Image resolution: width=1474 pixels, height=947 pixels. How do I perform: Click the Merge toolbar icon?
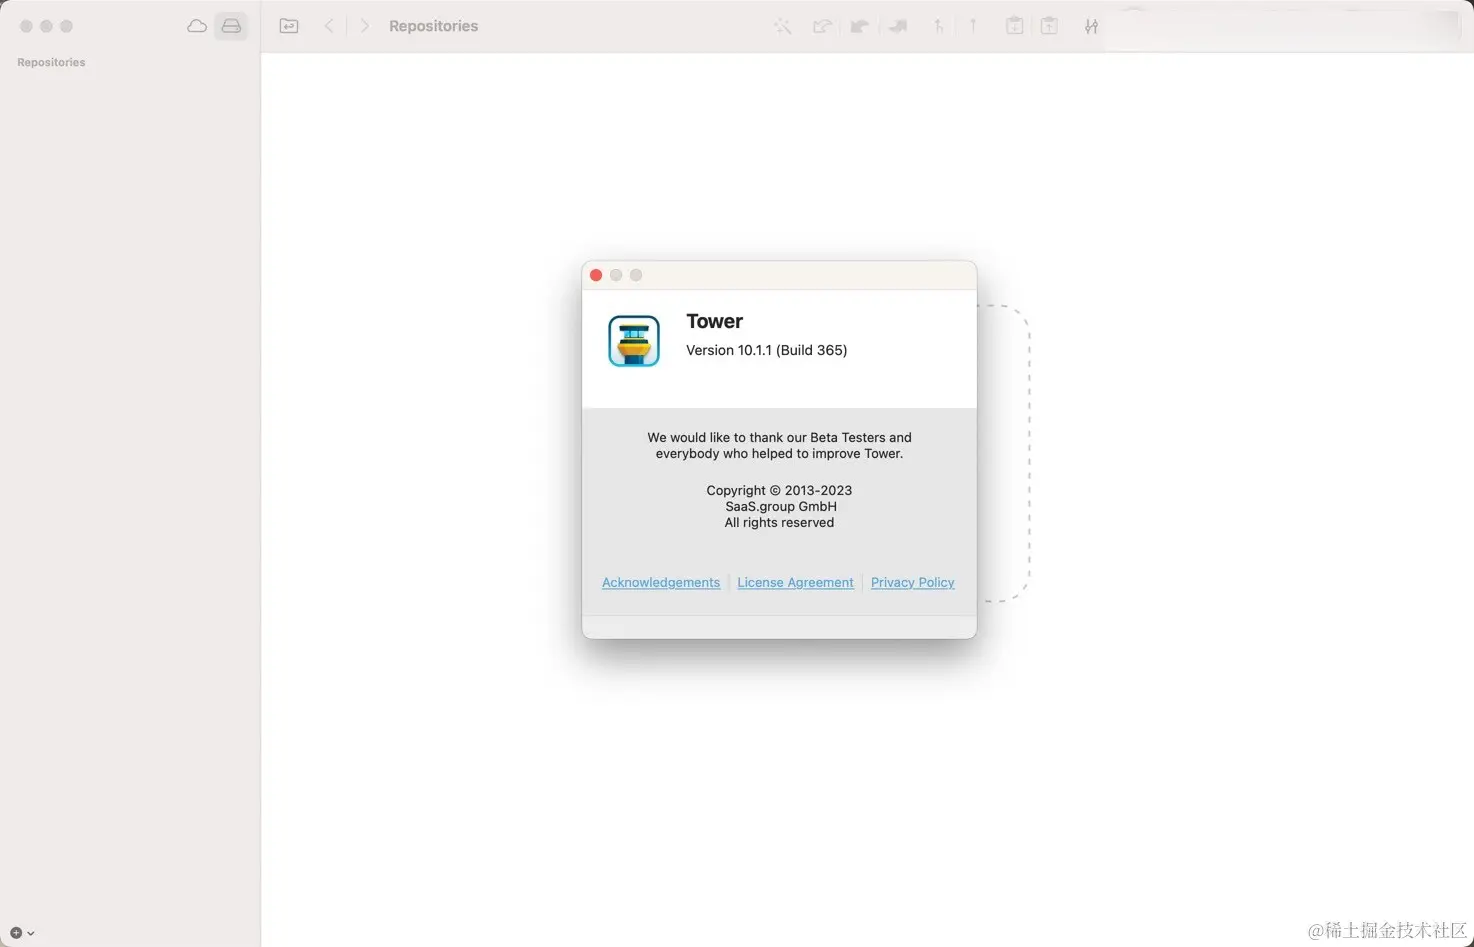click(x=938, y=26)
